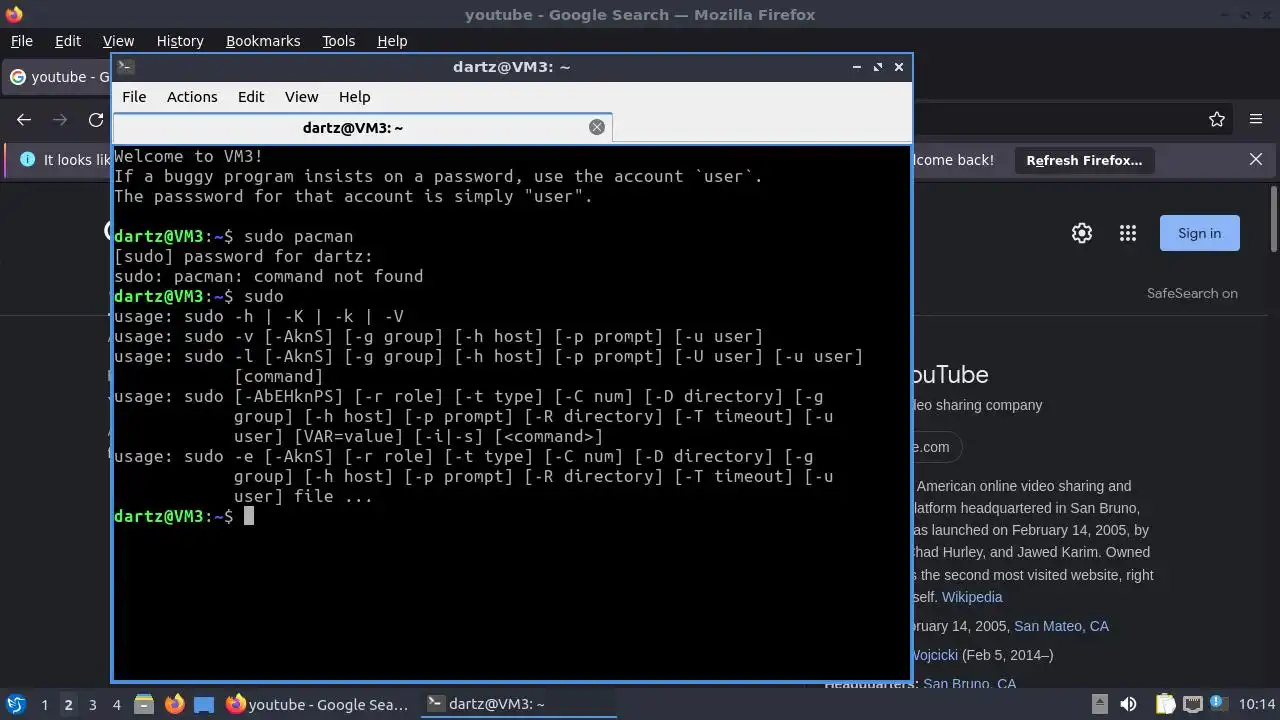Viewport: 1280px width, 720px height.
Task: Switch to workspace 1
Action: 44,705
